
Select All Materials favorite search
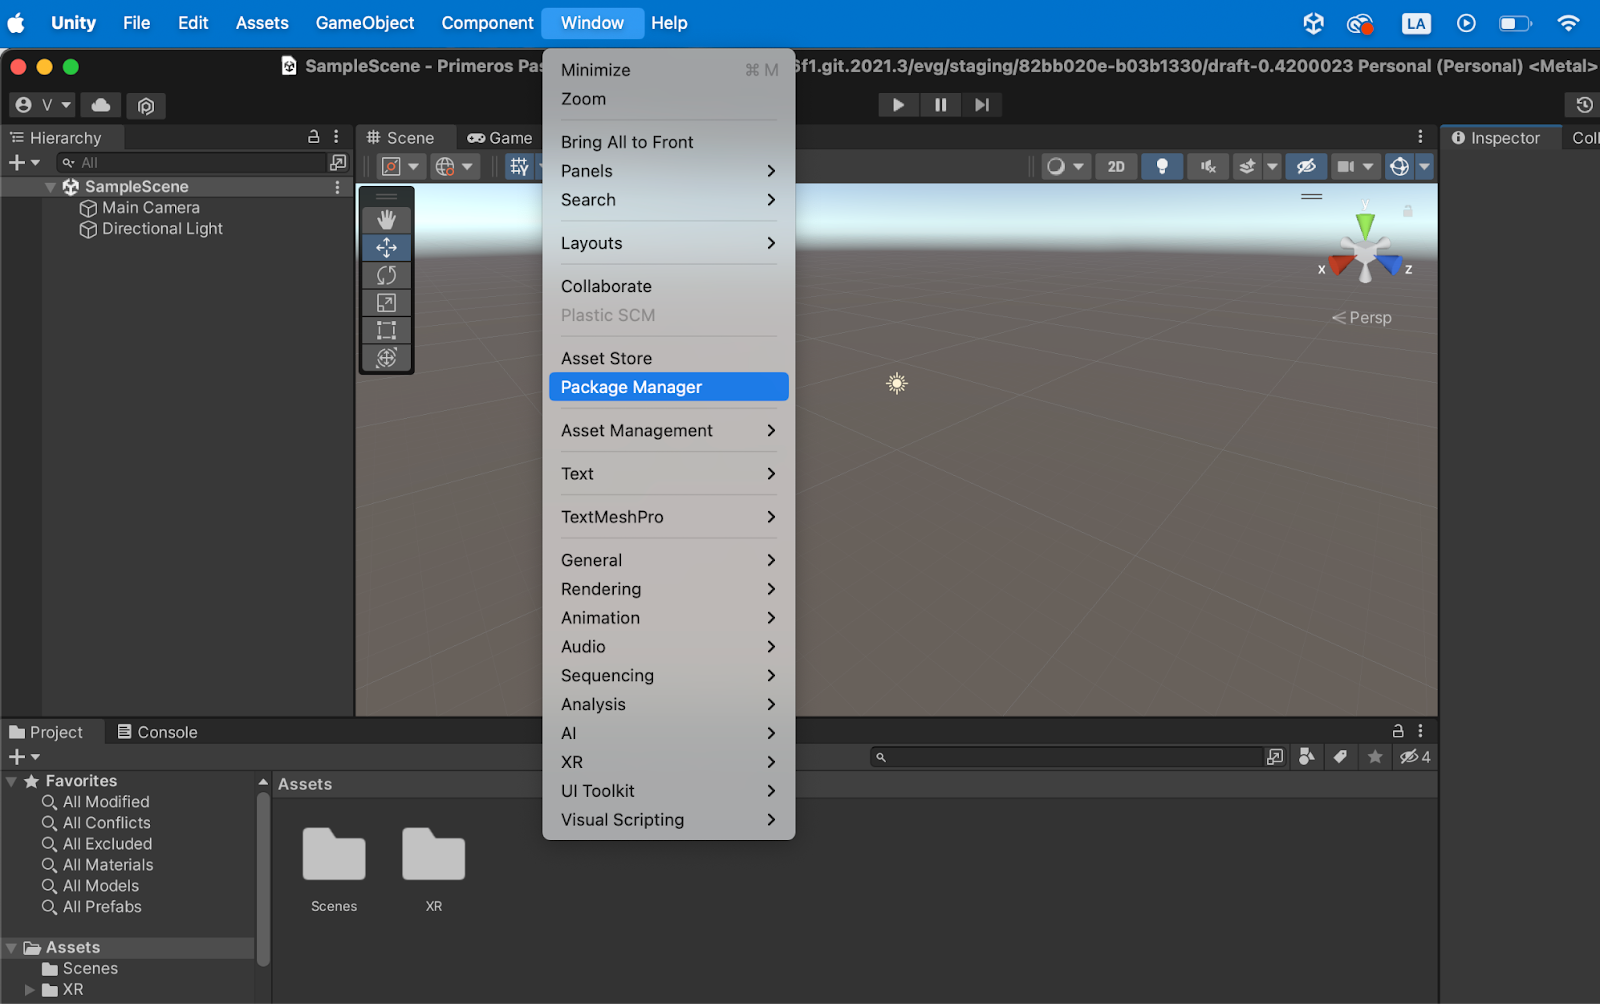tap(98, 865)
